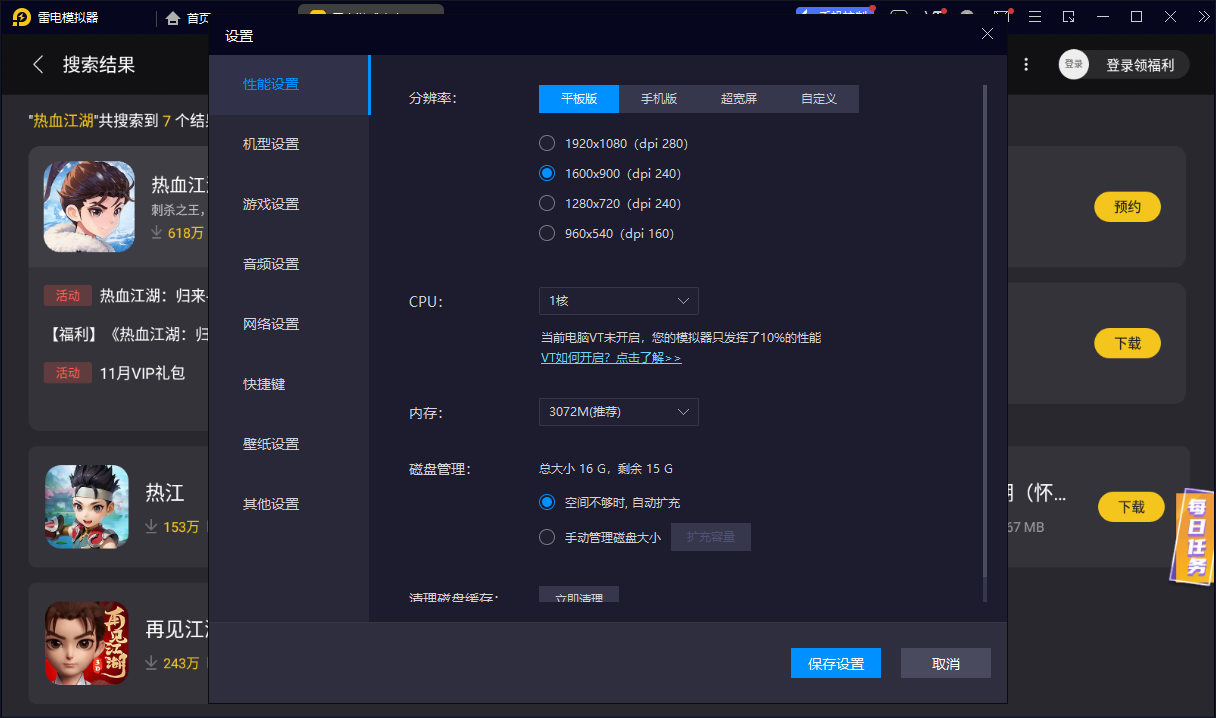Open the VT如何开启 help link
The width and height of the screenshot is (1216, 718).
point(611,356)
